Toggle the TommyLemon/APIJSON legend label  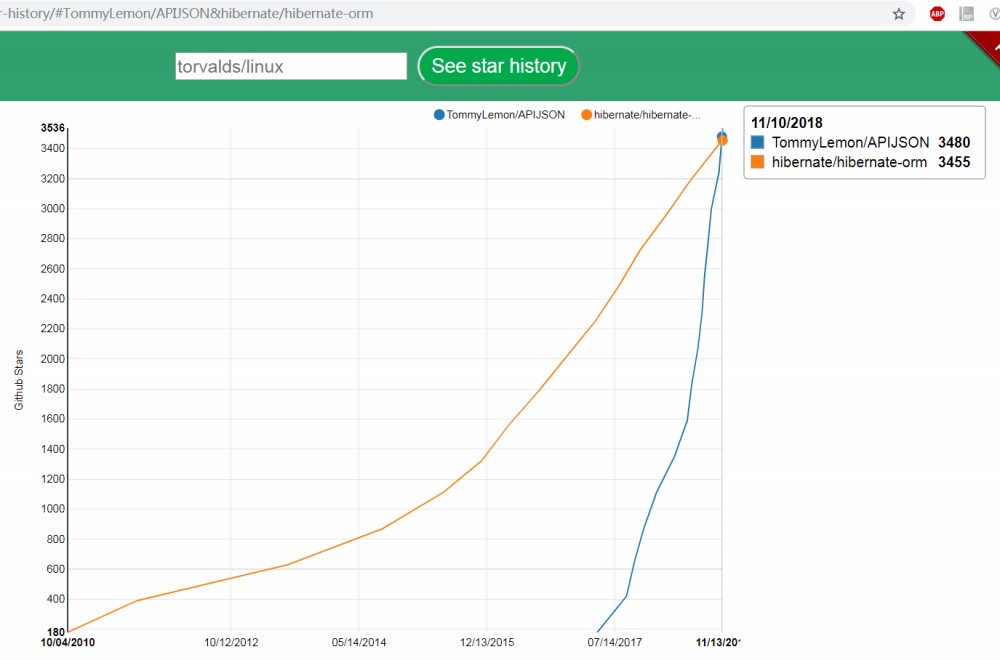pos(505,115)
